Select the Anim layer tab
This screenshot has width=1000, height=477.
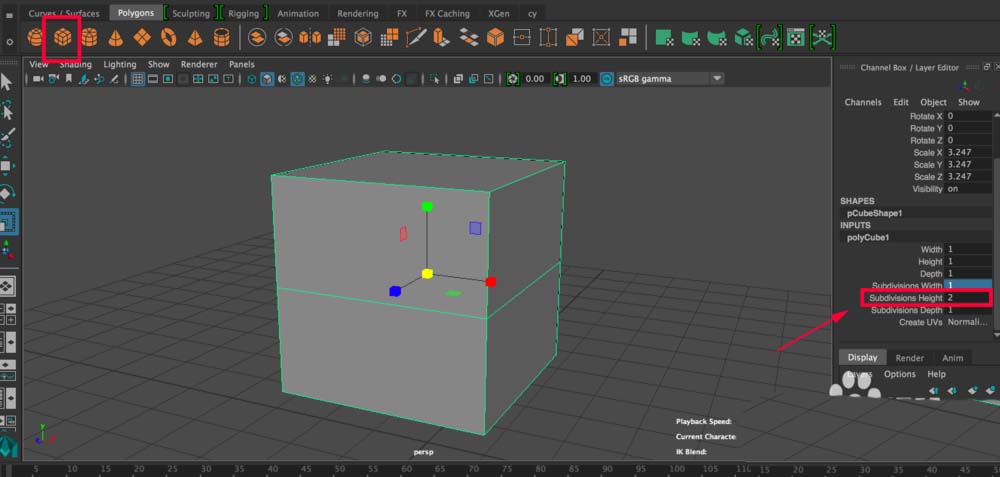953,358
